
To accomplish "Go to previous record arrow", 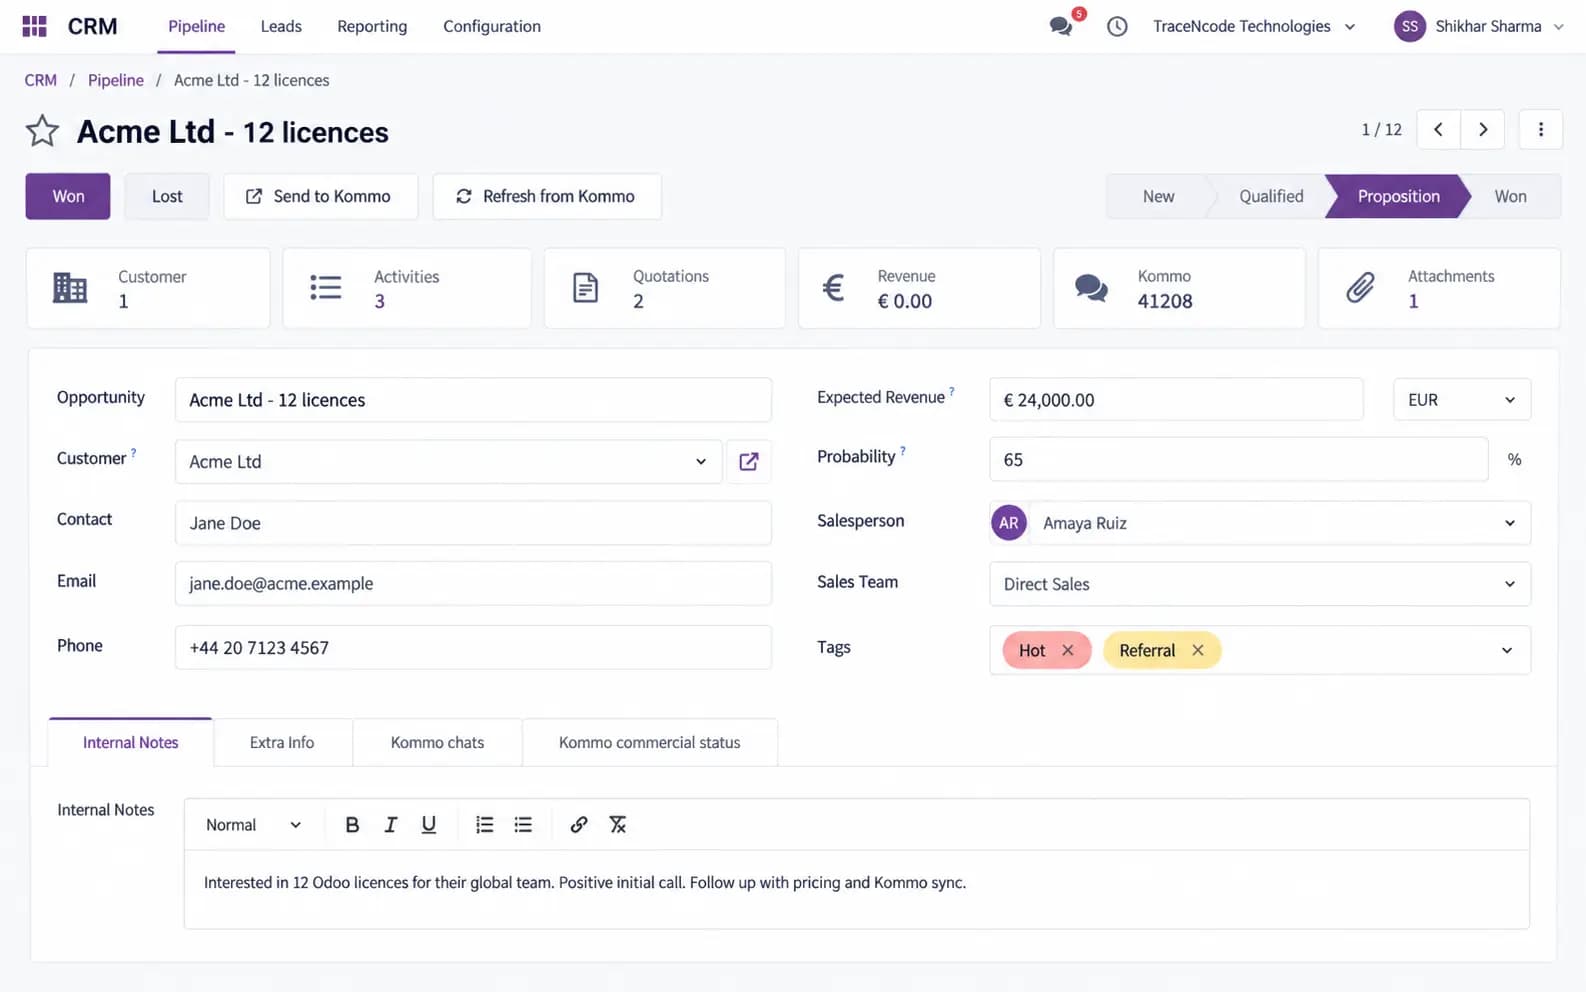I will 1438,129.
